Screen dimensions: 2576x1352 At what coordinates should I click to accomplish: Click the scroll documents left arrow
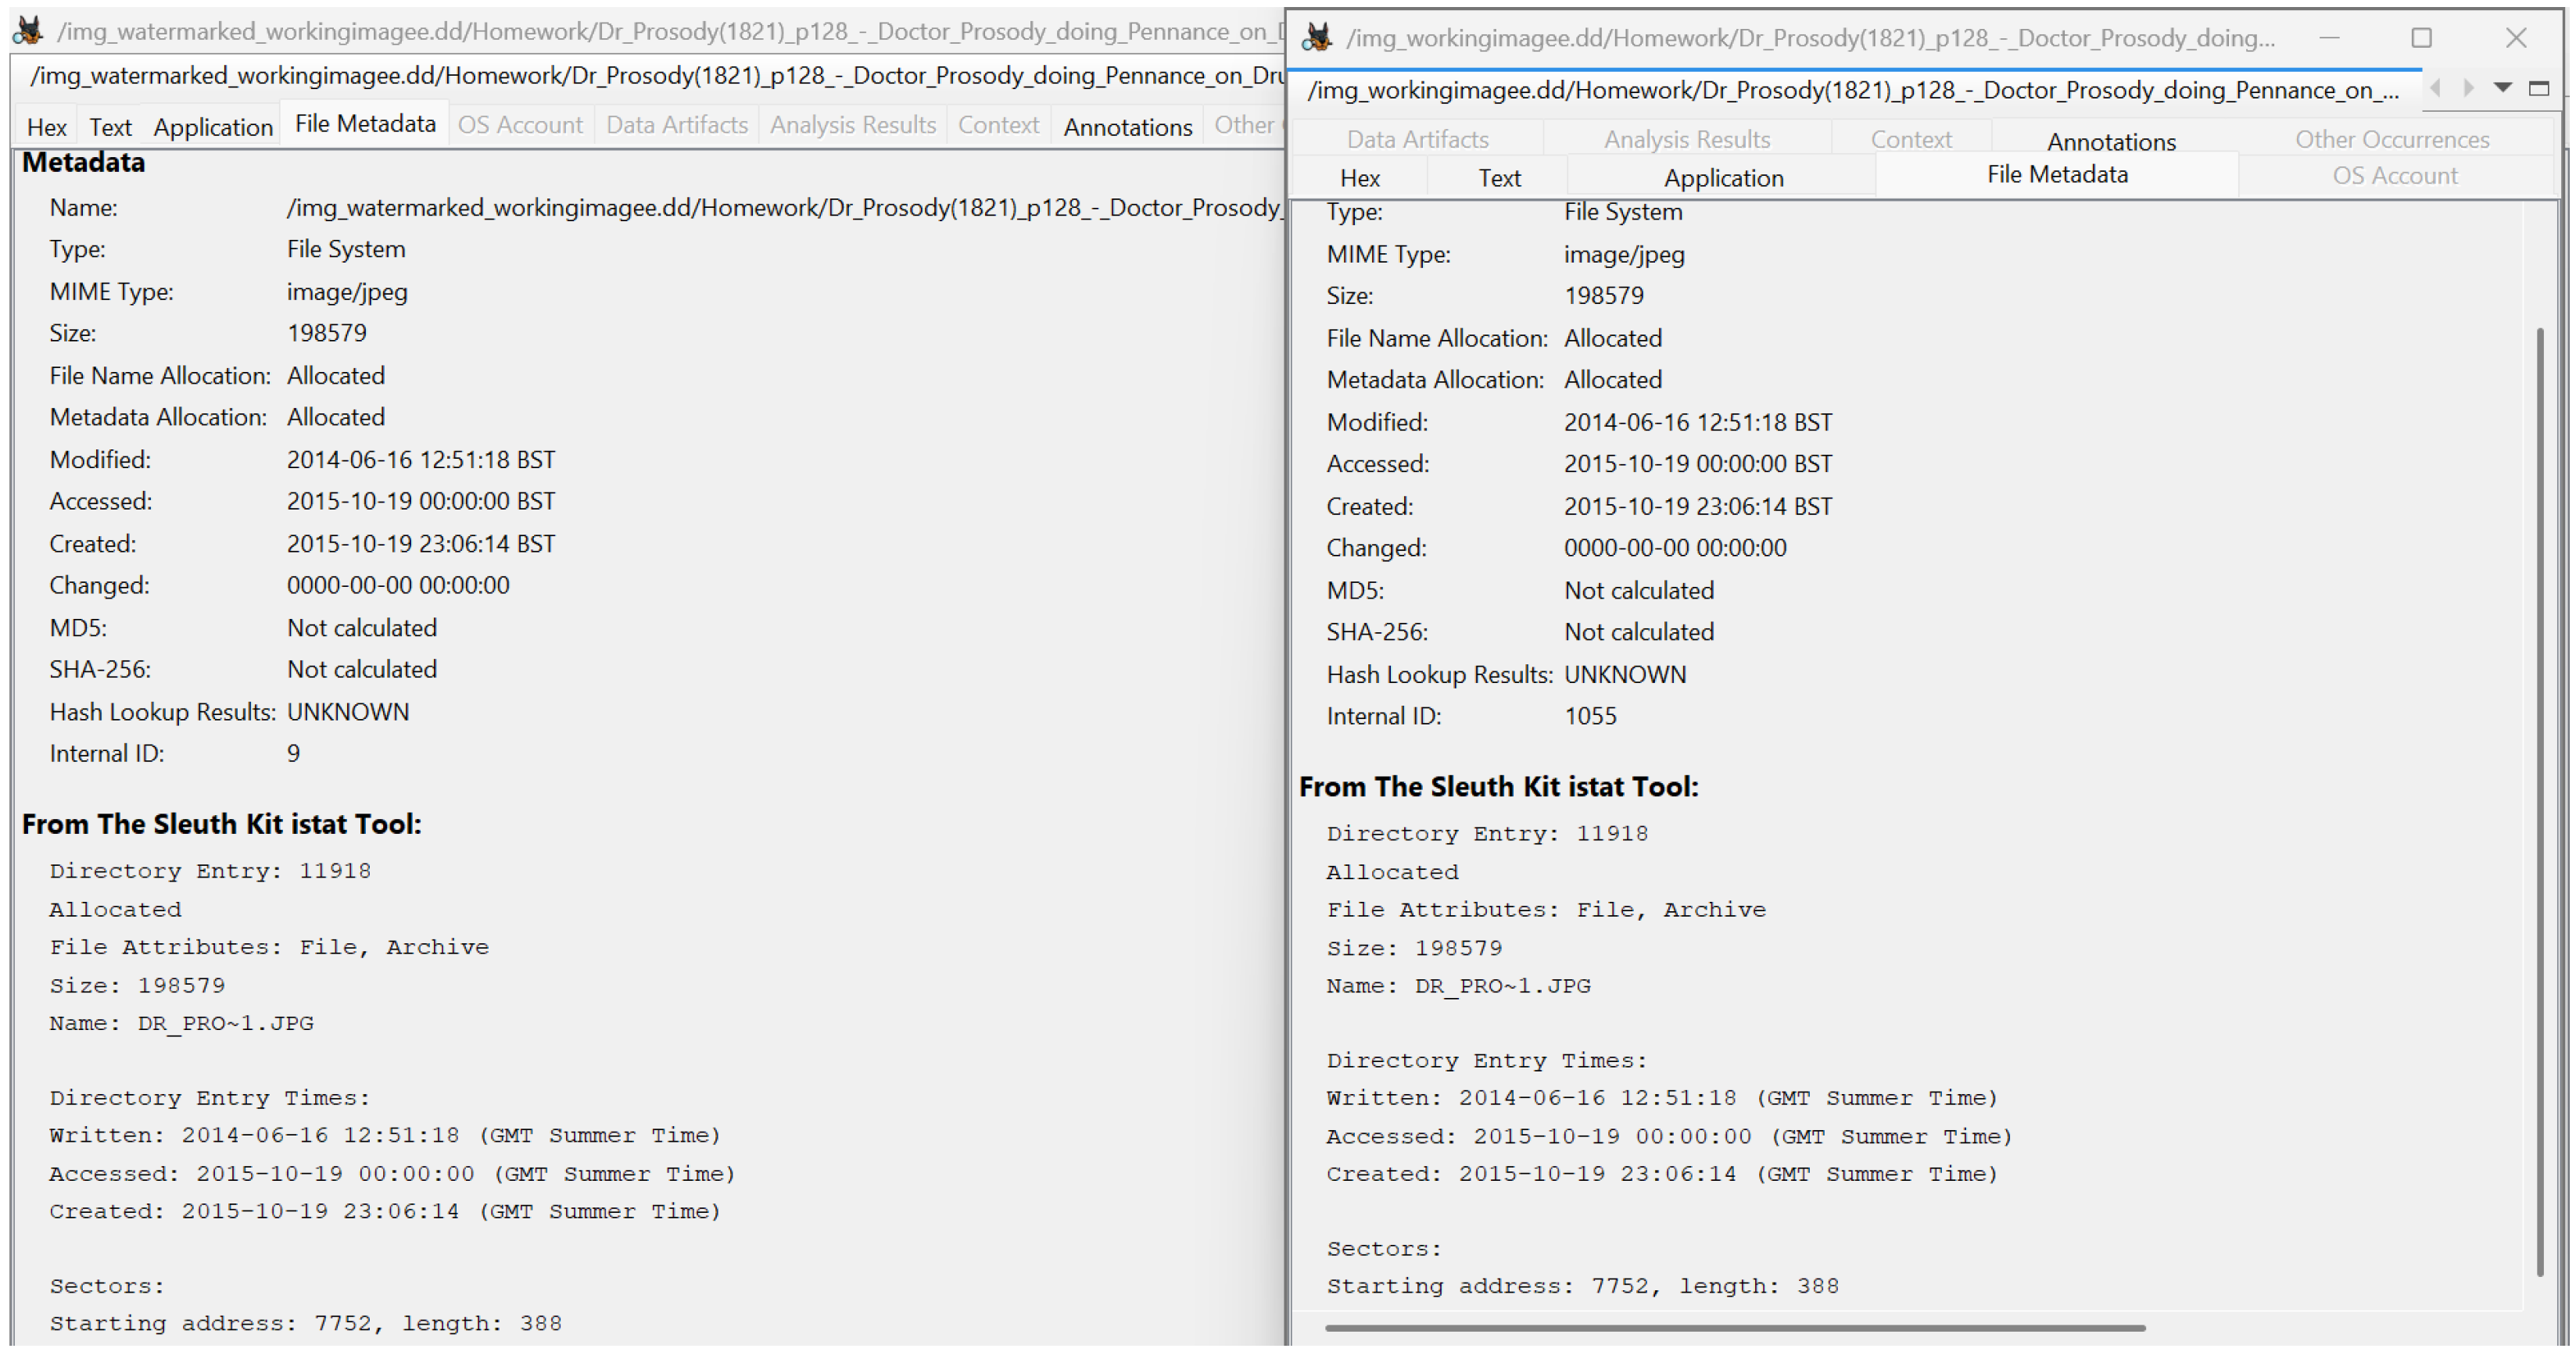2436,89
